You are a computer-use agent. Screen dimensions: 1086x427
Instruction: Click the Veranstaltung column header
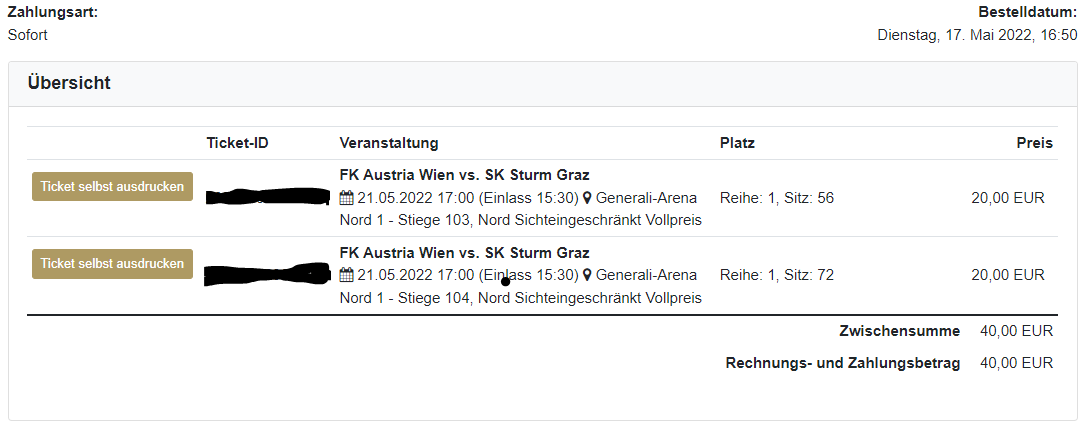point(389,143)
